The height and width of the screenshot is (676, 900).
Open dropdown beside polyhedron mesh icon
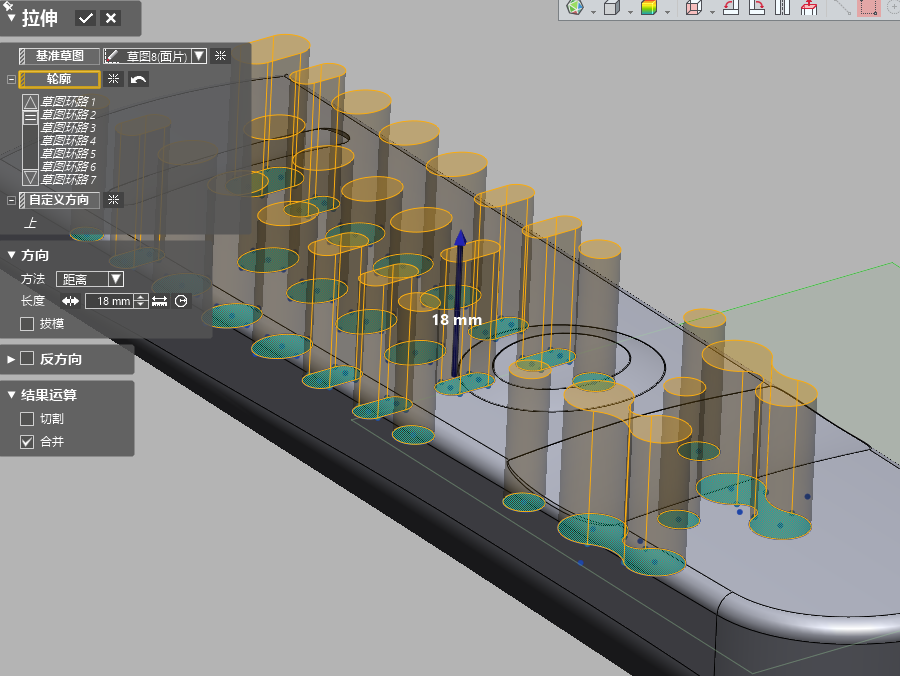click(593, 11)
